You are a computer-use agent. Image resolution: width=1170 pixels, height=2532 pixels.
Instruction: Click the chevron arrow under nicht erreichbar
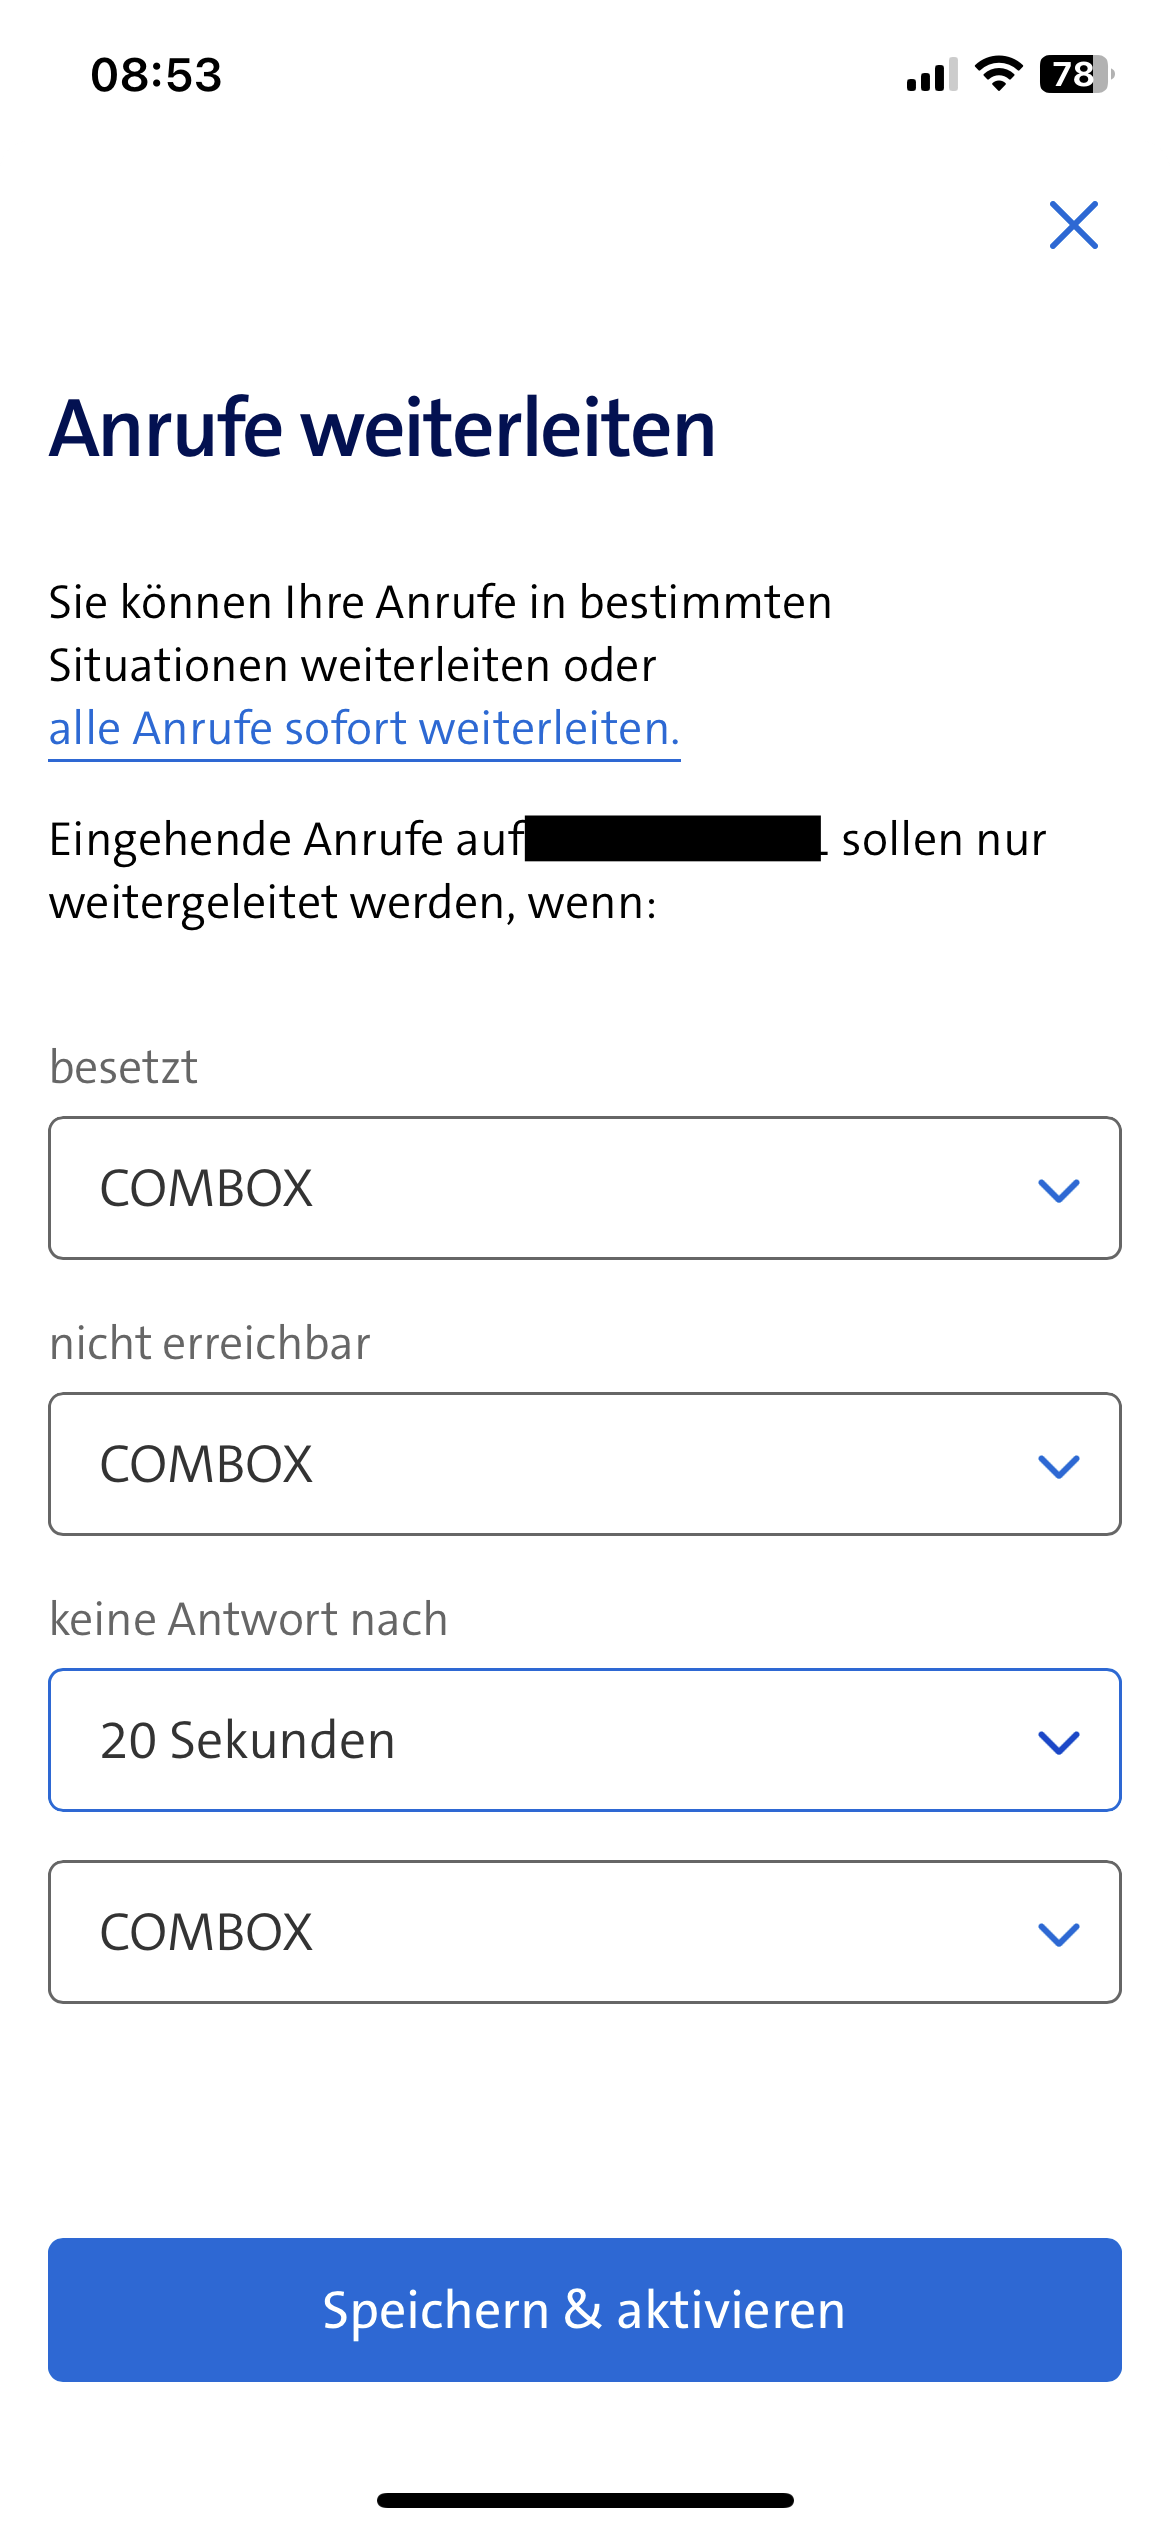[x=1058, y=1466]
